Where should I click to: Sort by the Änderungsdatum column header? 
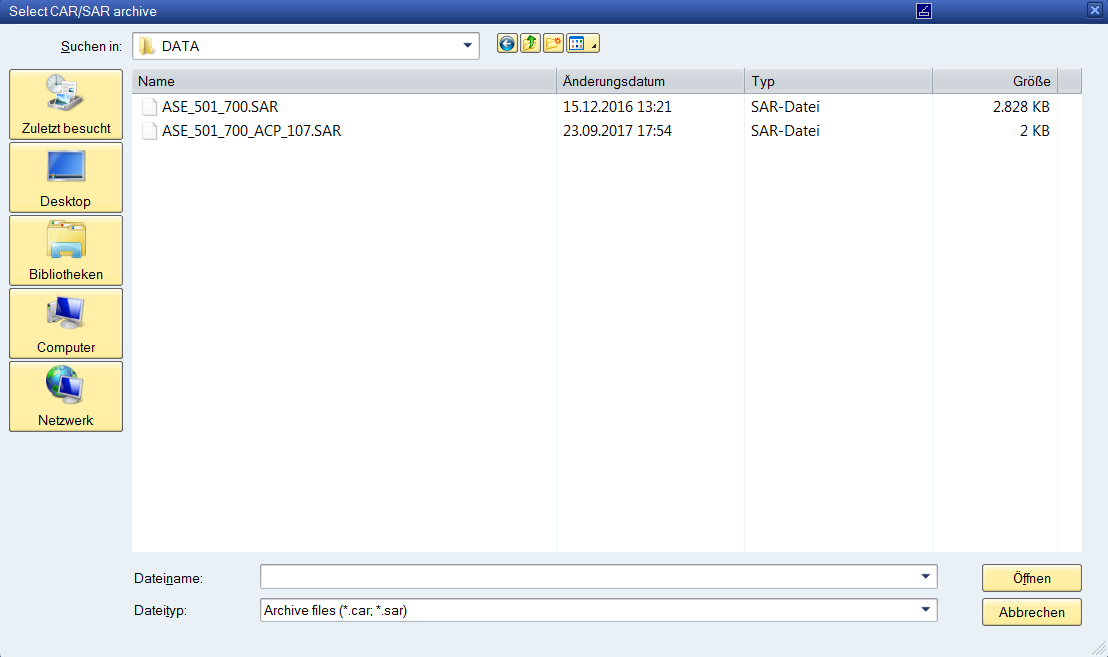[x=649, y=81]
